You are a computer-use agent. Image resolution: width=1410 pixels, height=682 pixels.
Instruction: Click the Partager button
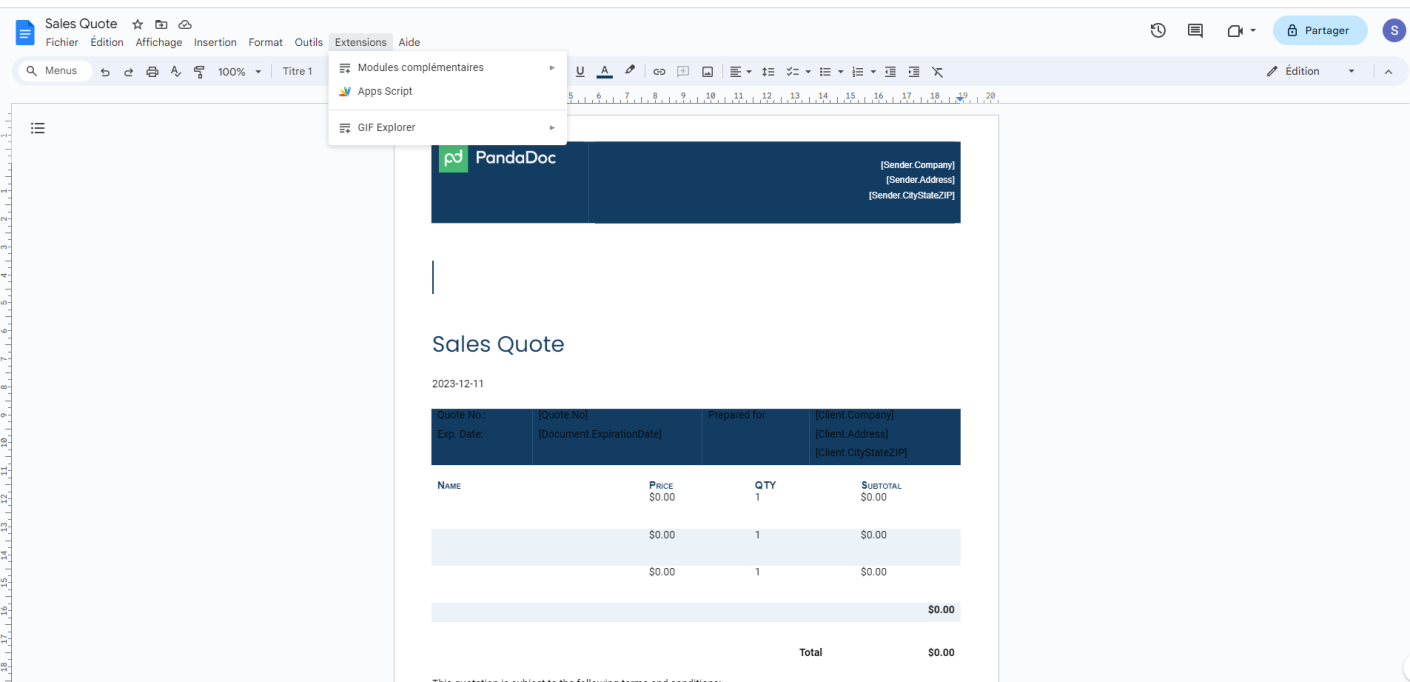click(1319, 30)
